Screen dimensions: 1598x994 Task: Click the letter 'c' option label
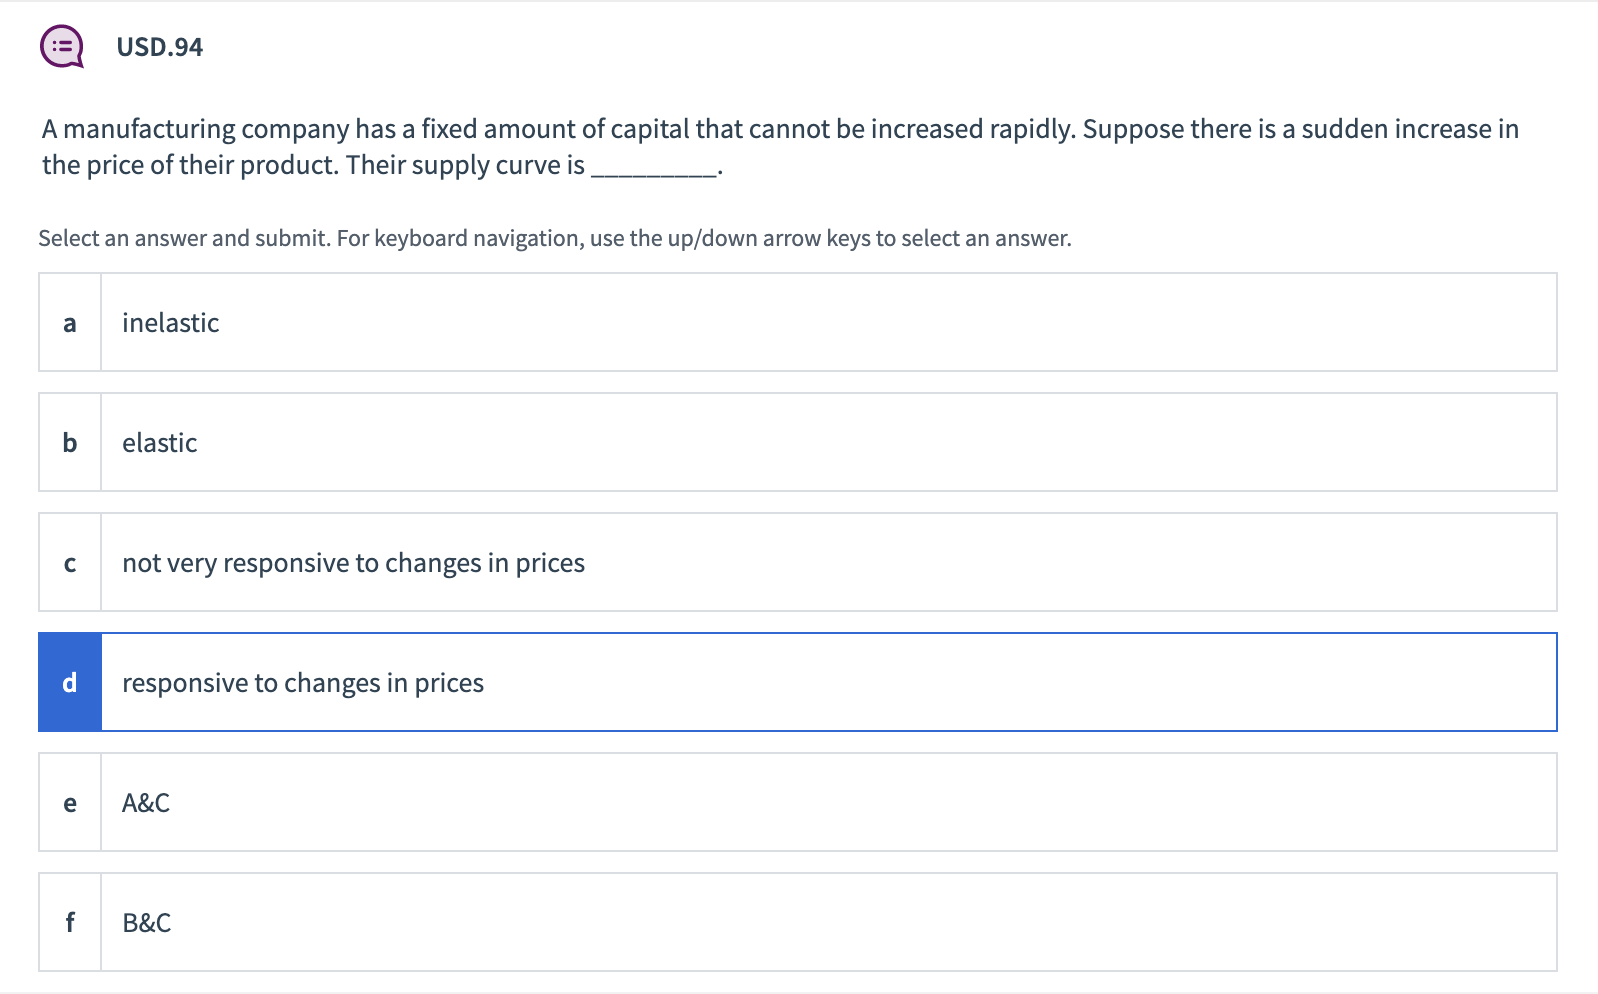pos(70,562)
